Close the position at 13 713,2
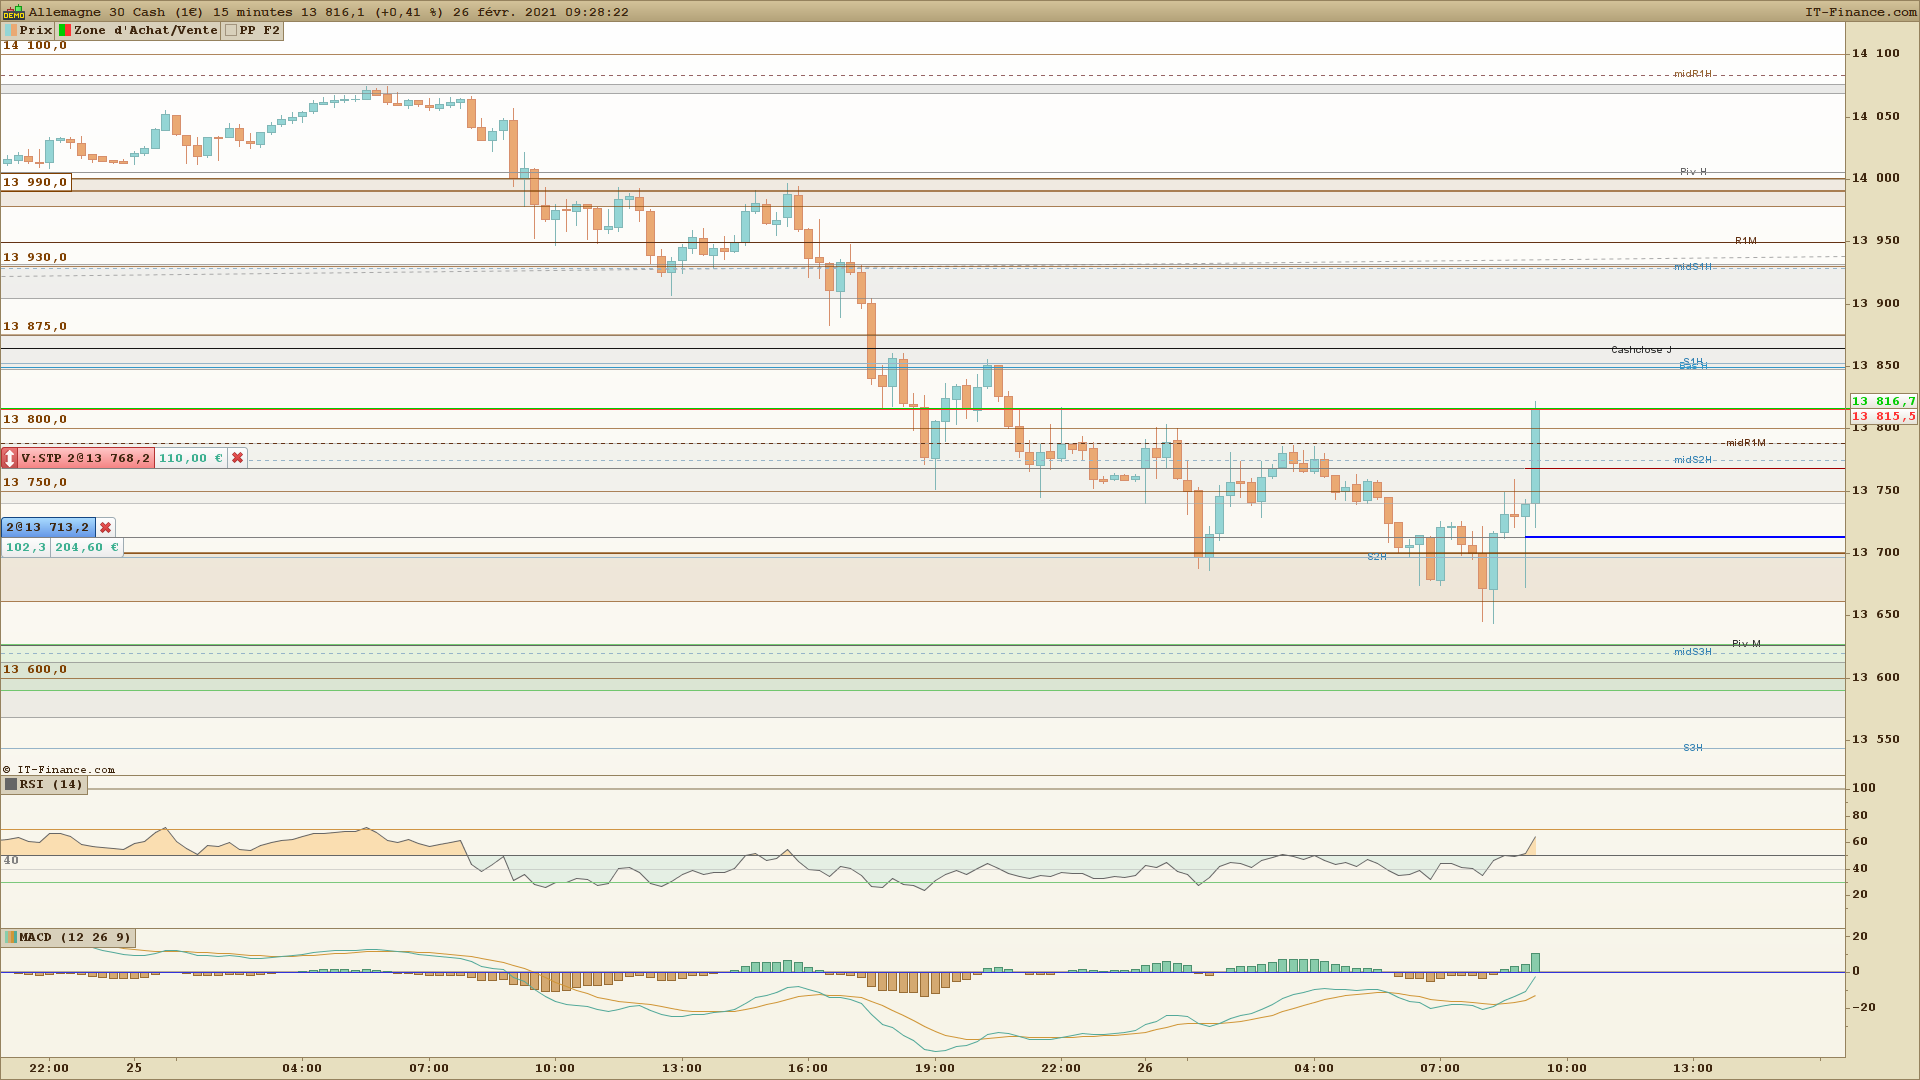The height and width of the screenshot is (1080, 1920). click(x=105, y=528)
